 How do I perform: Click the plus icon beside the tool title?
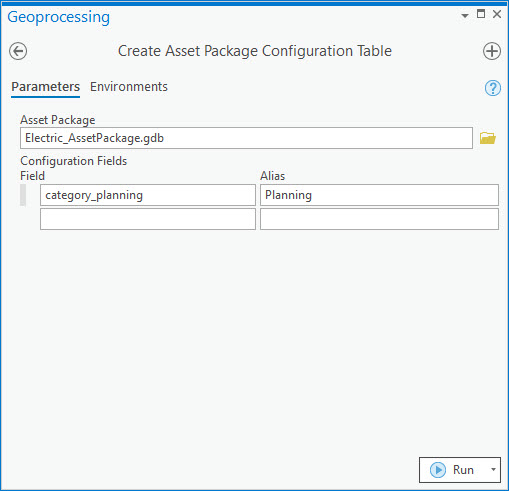[492, 51]
